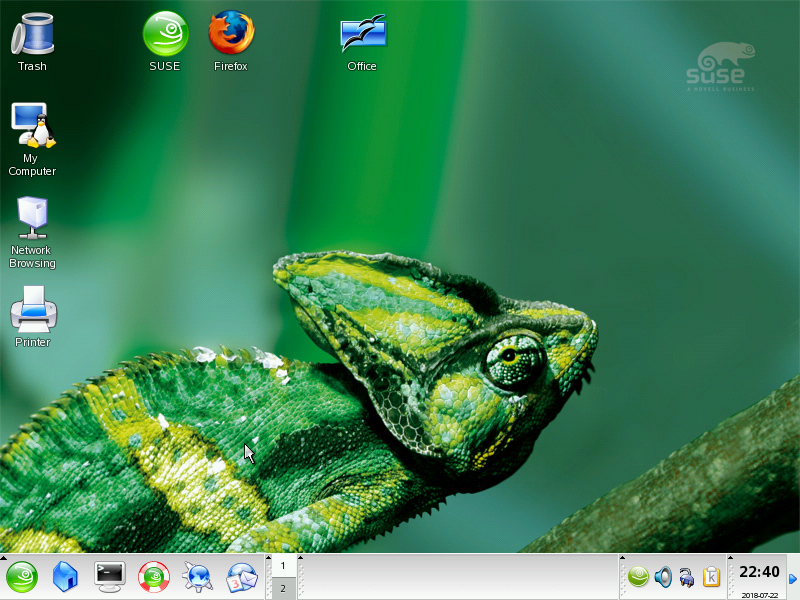
Task: Click the 22:40 panel clock
Action: [758, 573]
